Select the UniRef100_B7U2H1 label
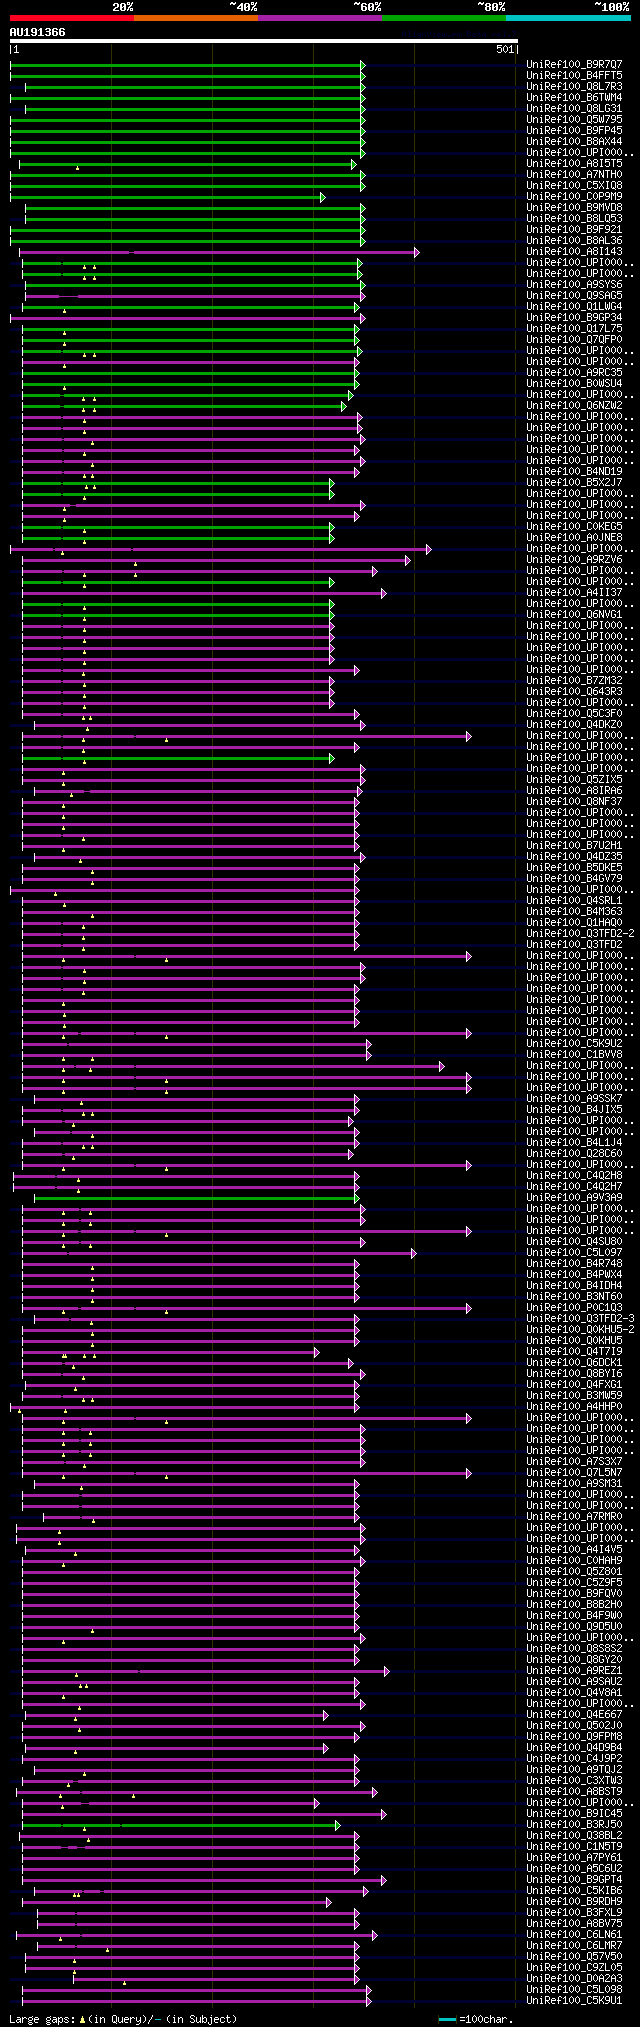This screenshot has width=640, height=2027. coord(574,846)
